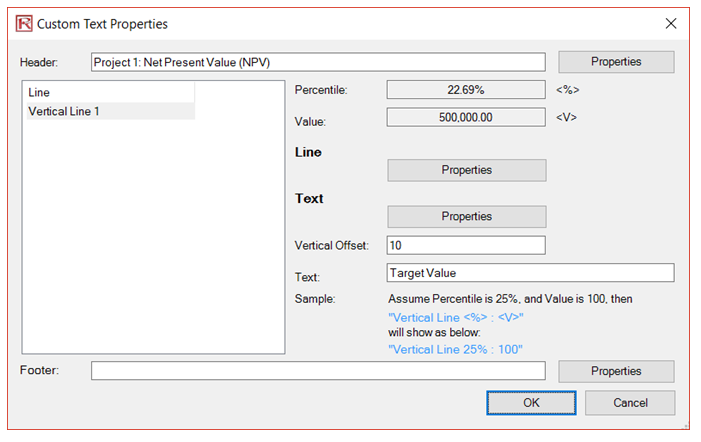This screenshot has width=701, height=442.
Task: Select Vertical Line 1 in the list
Action: click(x=110, y=111)
